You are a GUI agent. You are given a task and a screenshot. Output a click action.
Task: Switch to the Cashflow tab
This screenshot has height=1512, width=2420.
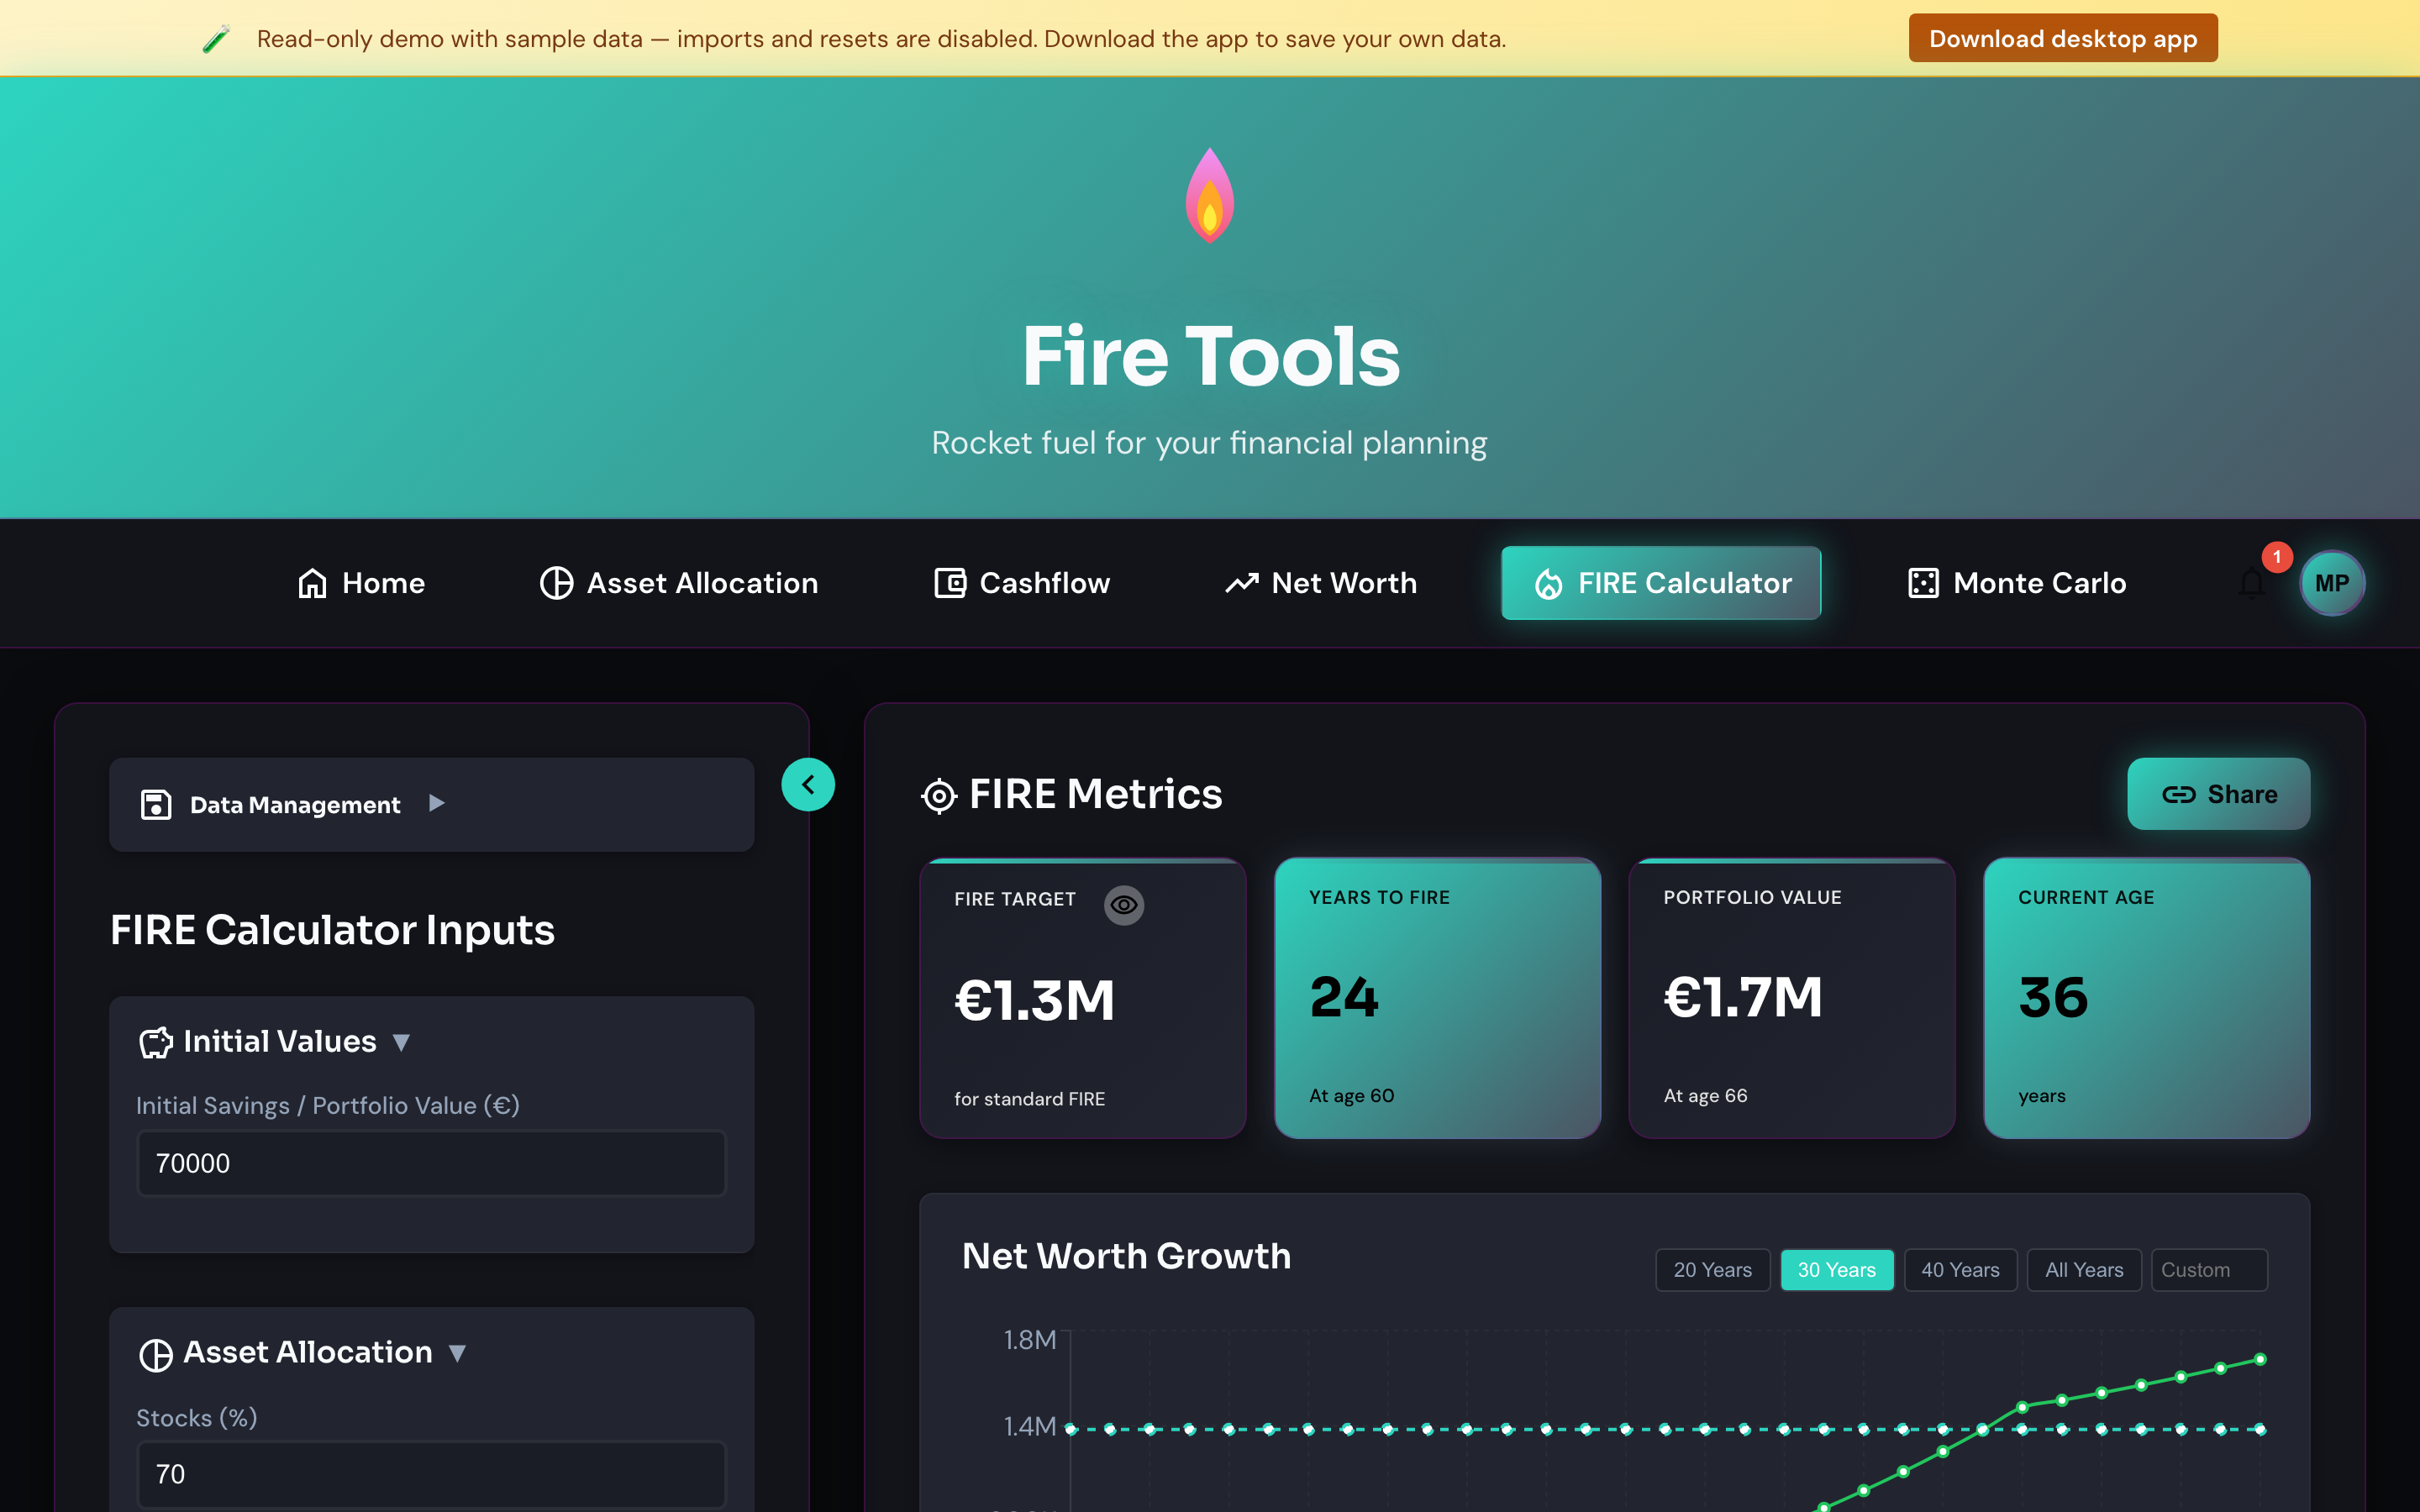pos(1022,583)
